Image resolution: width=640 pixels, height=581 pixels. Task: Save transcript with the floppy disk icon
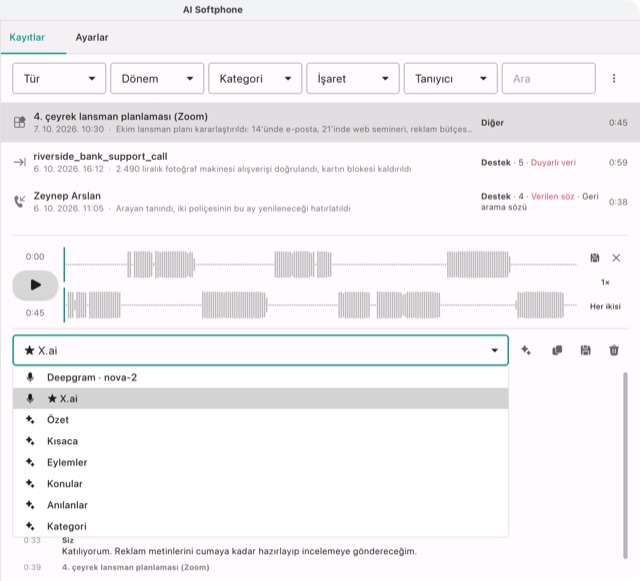(585, 350)
